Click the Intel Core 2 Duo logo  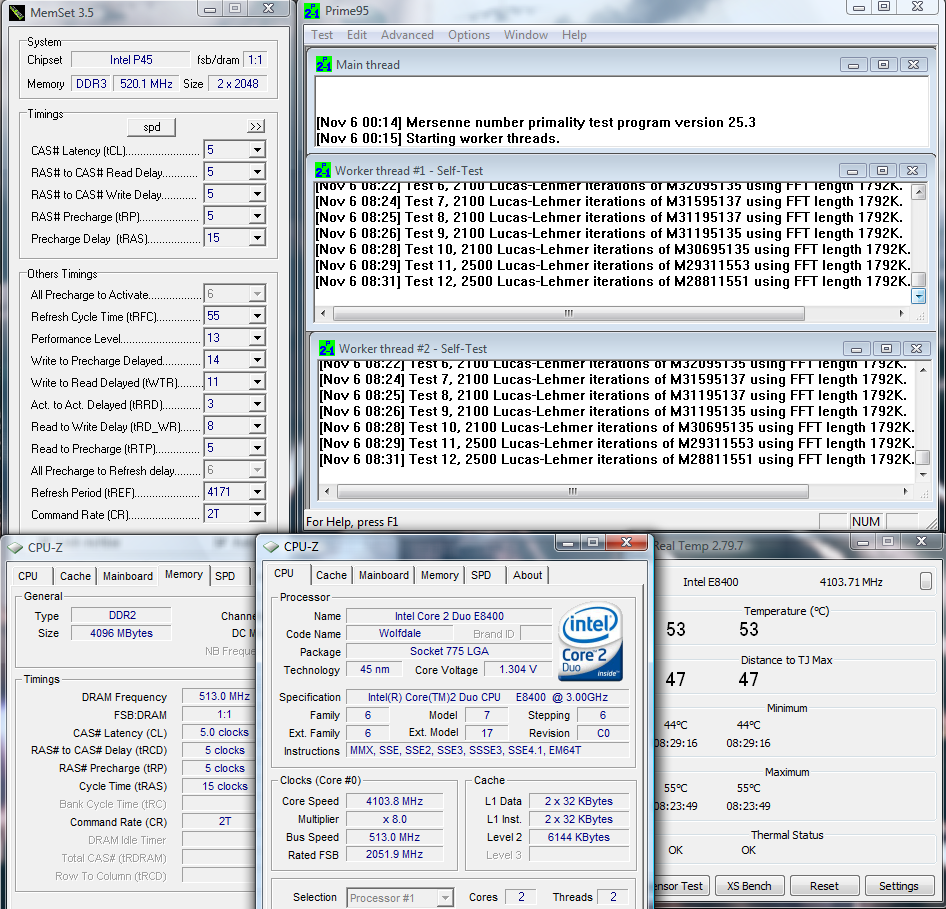[591, 641]
